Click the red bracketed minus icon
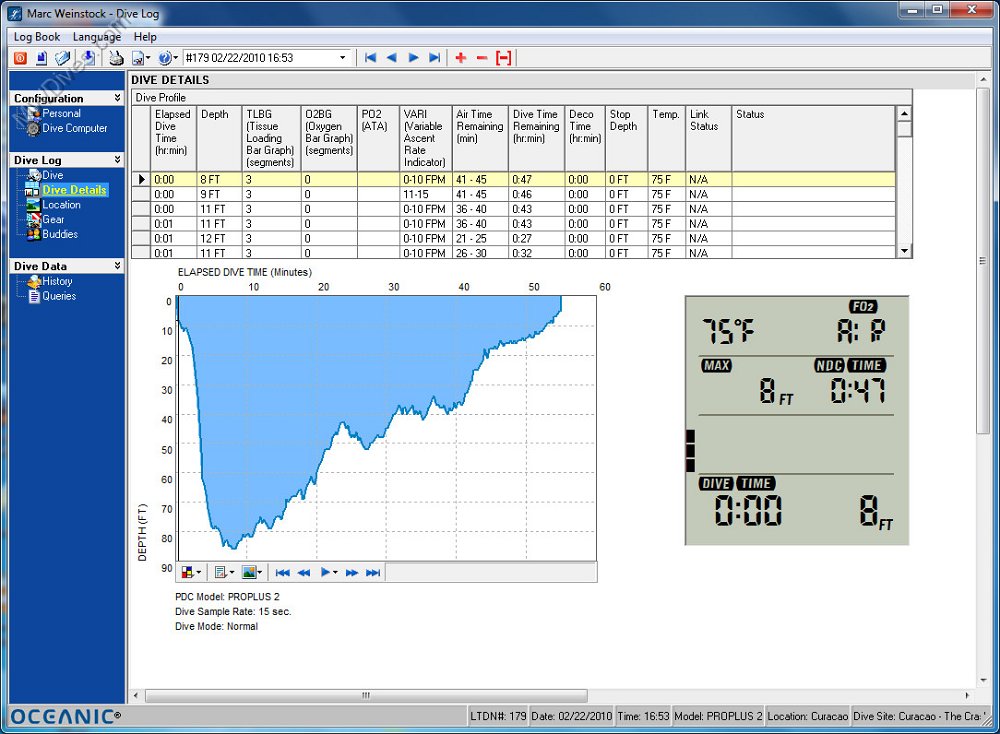 [x=504, y=58]
